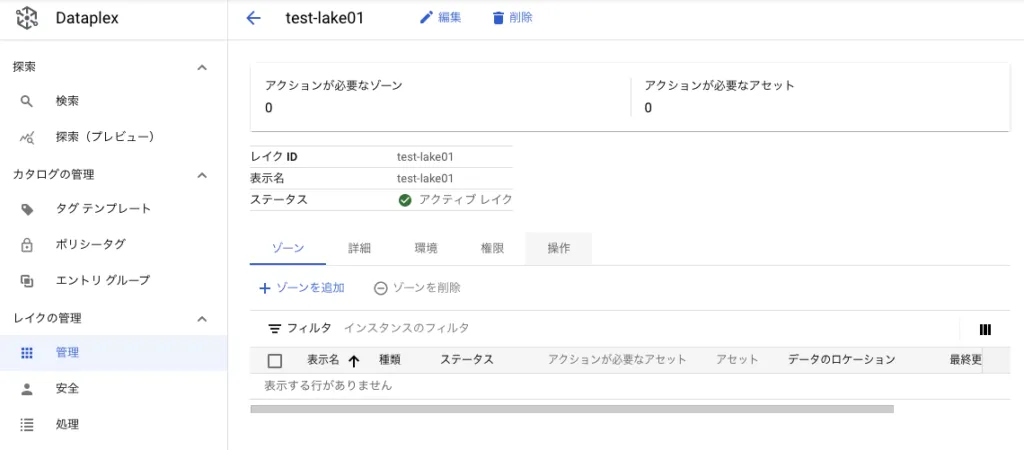Click the lock icon beside ポリシータグ
This screenshot has width=1024, height=450.
[26, 245]
